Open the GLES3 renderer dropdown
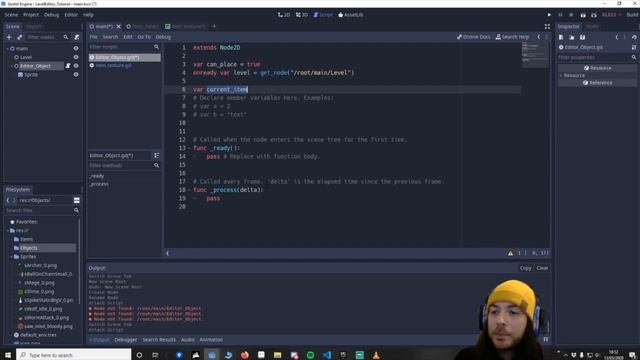The image size is (640, 360). coord(611,15)
